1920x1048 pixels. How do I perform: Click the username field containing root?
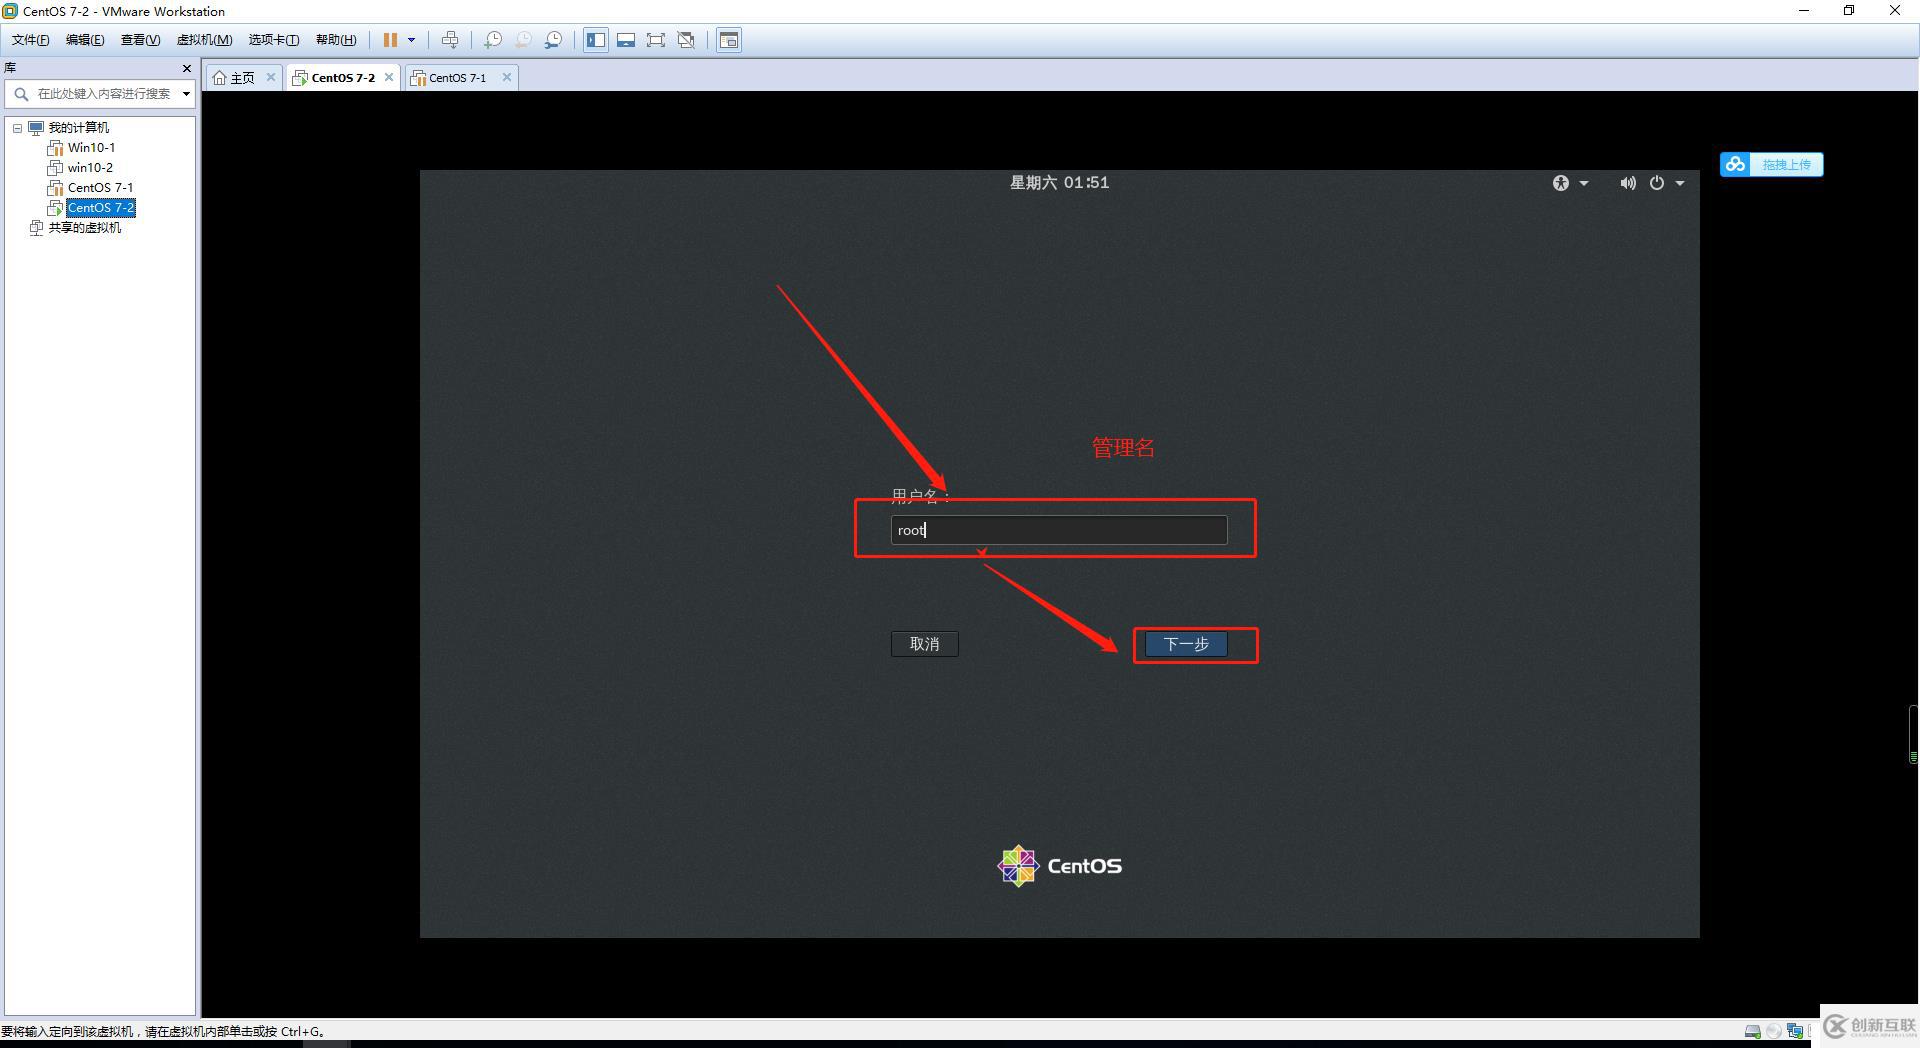click(1059, 530)
